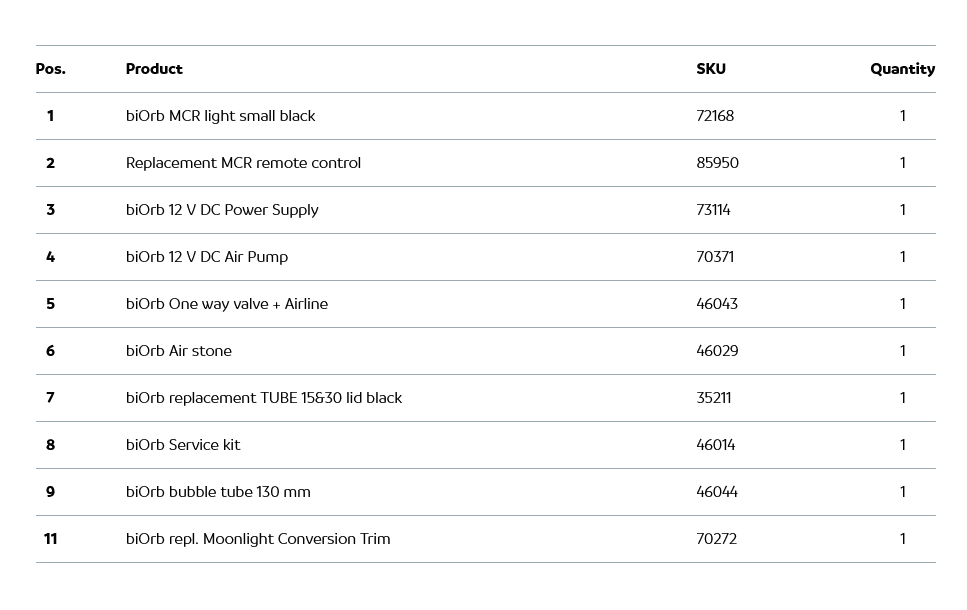Select biOrb bubble tube 130 mm

click(x=218, y=492)
